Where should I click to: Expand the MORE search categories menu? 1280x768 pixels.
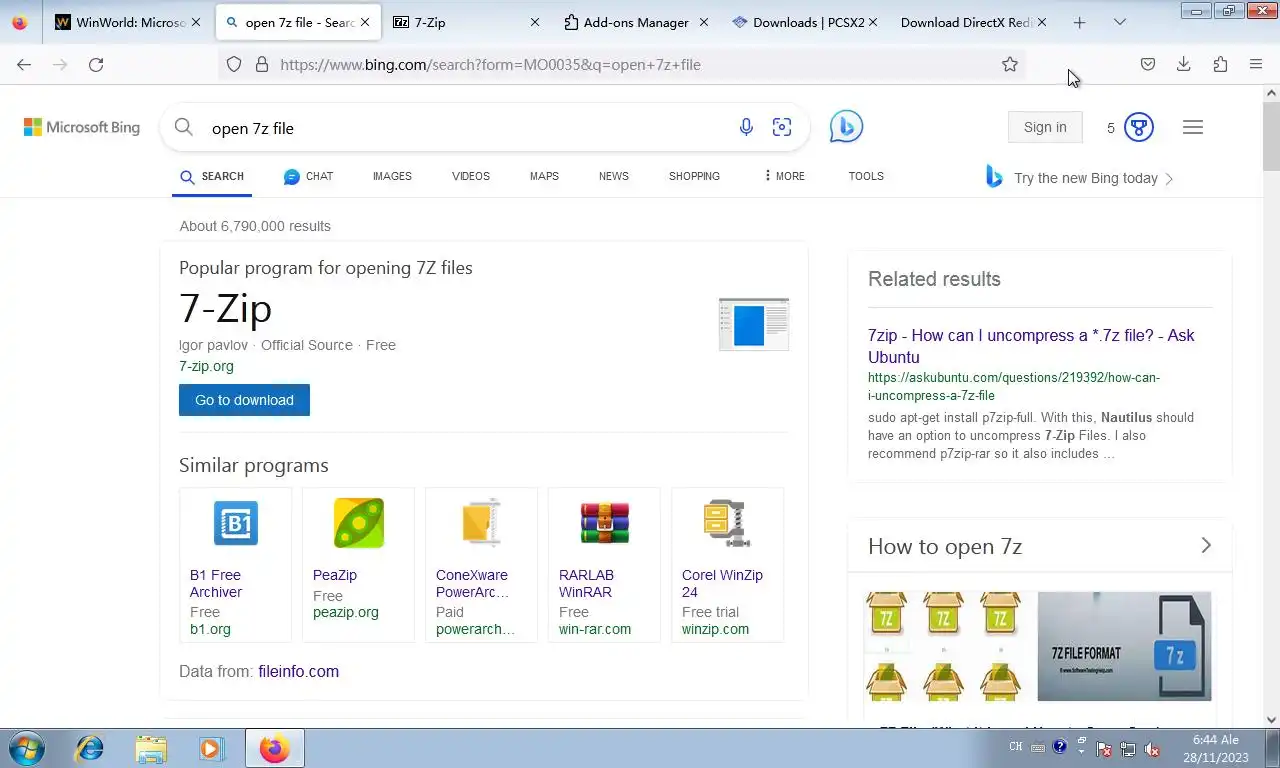click(784, 176)
